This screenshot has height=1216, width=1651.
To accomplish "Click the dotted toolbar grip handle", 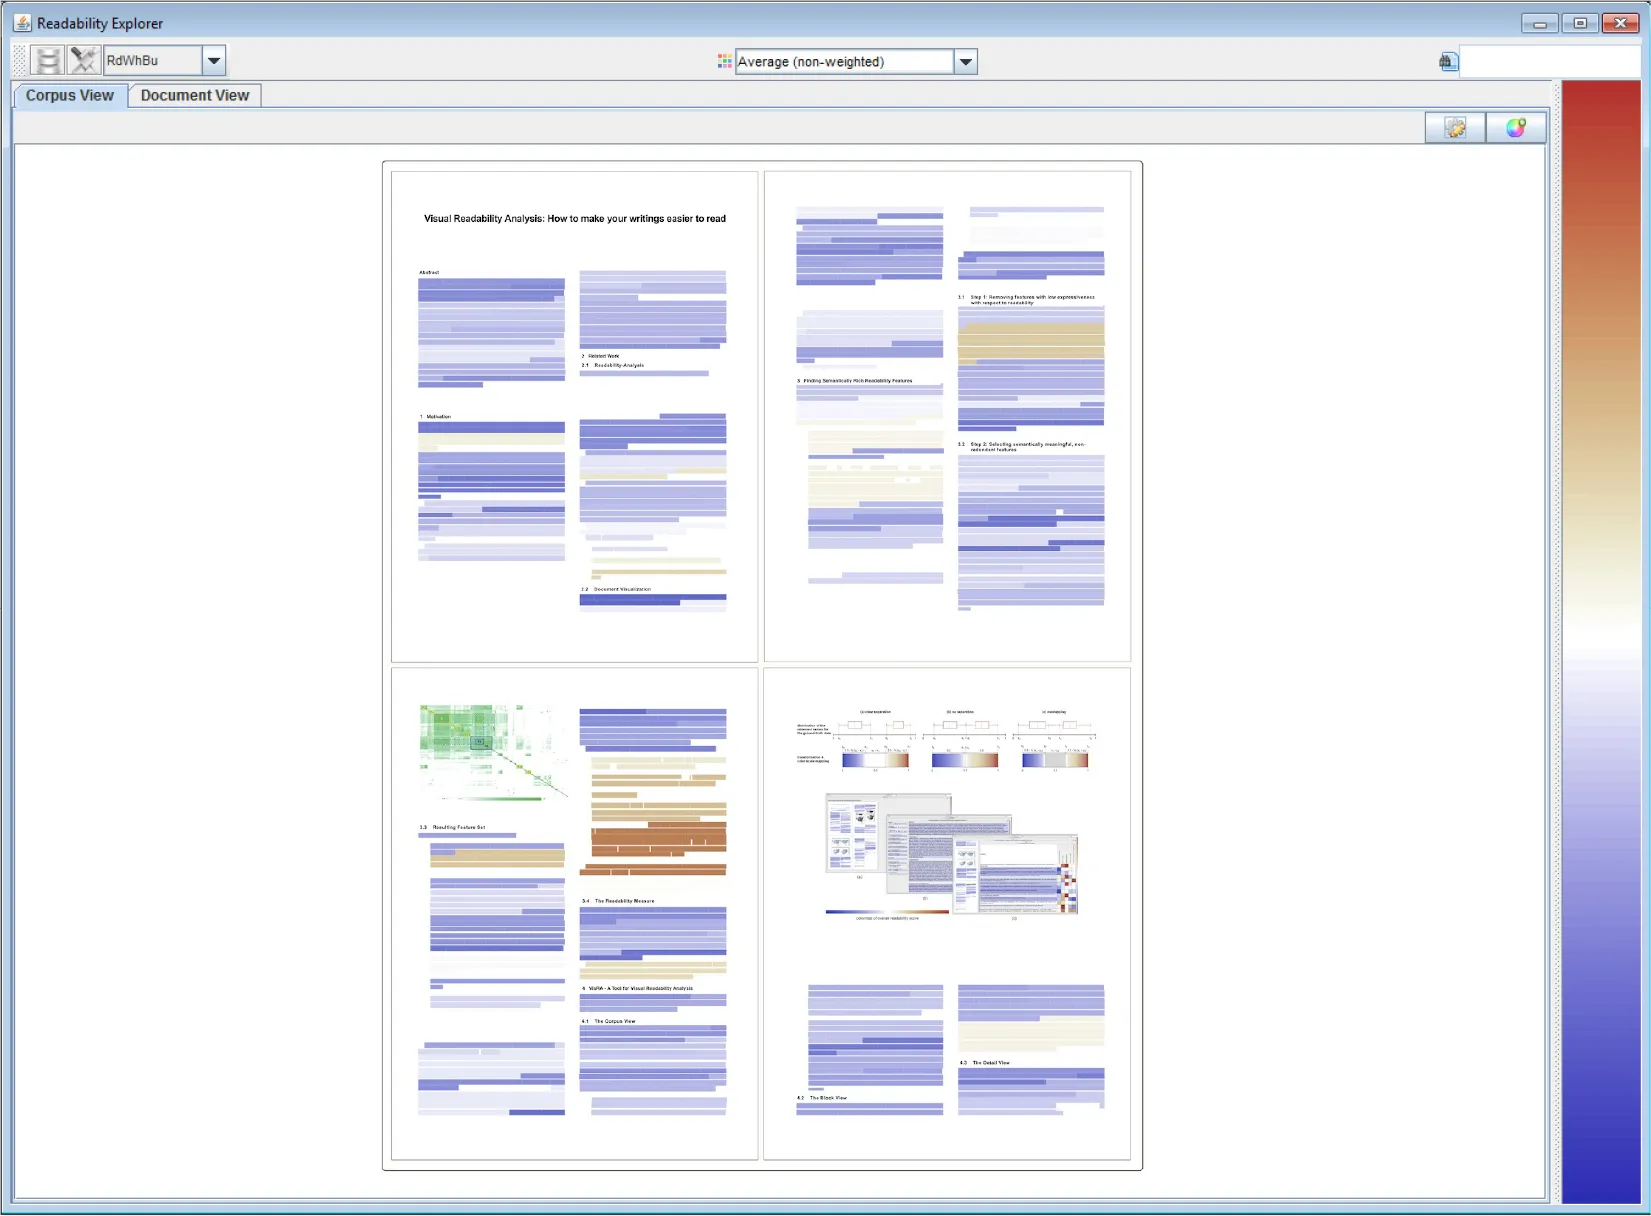I will tap(20, 61).
